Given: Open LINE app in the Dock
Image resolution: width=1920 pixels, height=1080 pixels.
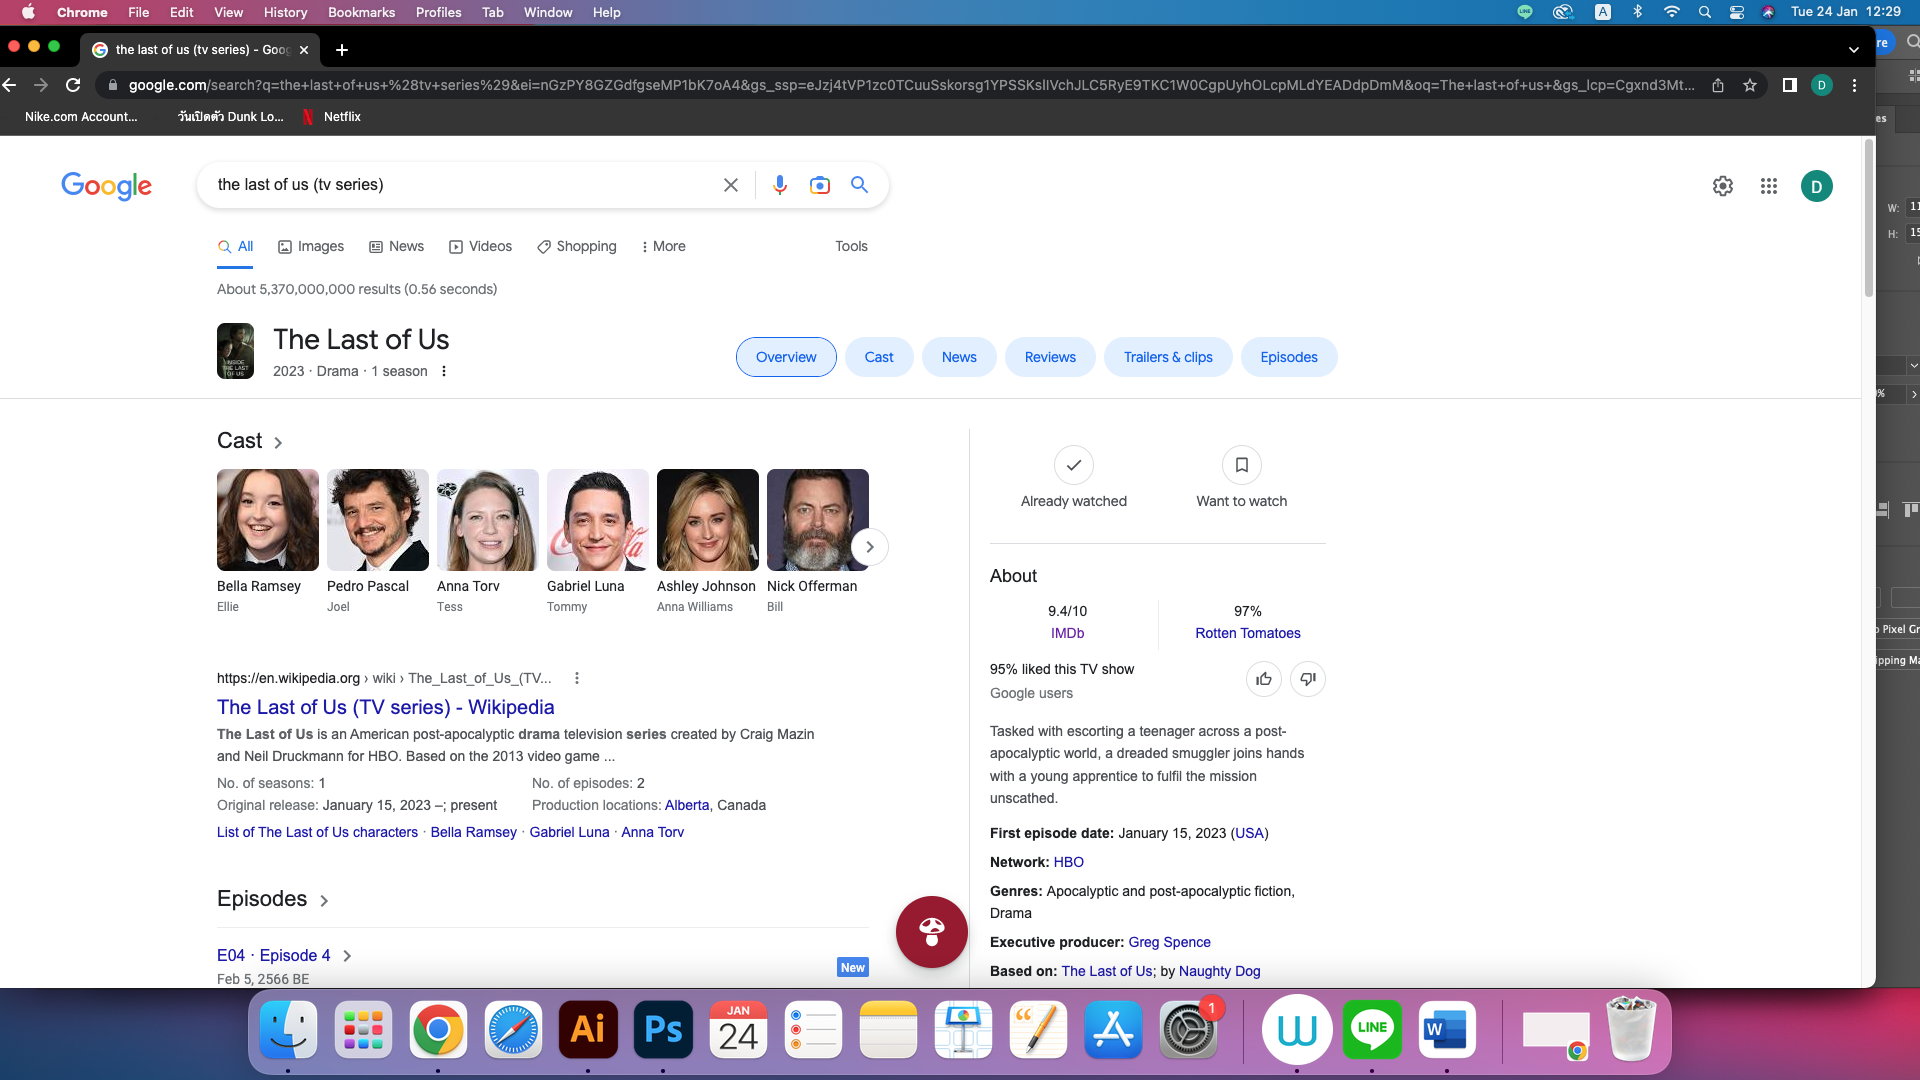Looking at the screenshot, I should [x=1372, y=1030].
